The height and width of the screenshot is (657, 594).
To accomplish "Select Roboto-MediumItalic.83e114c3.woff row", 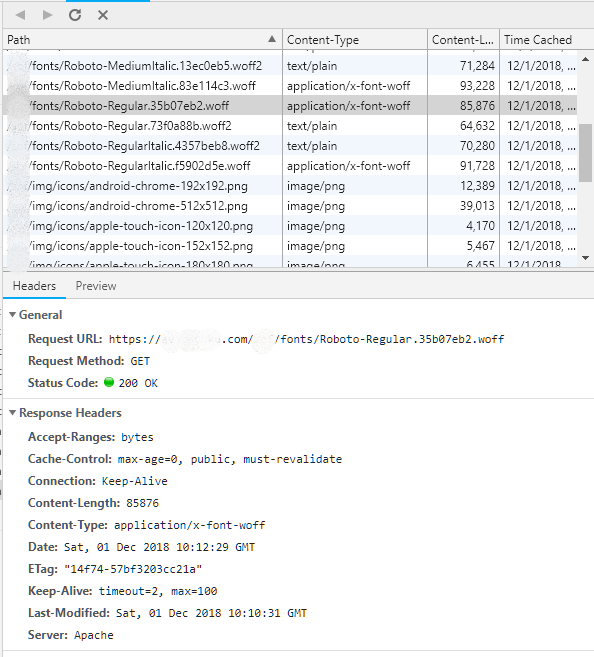I will tap(290, 86).
